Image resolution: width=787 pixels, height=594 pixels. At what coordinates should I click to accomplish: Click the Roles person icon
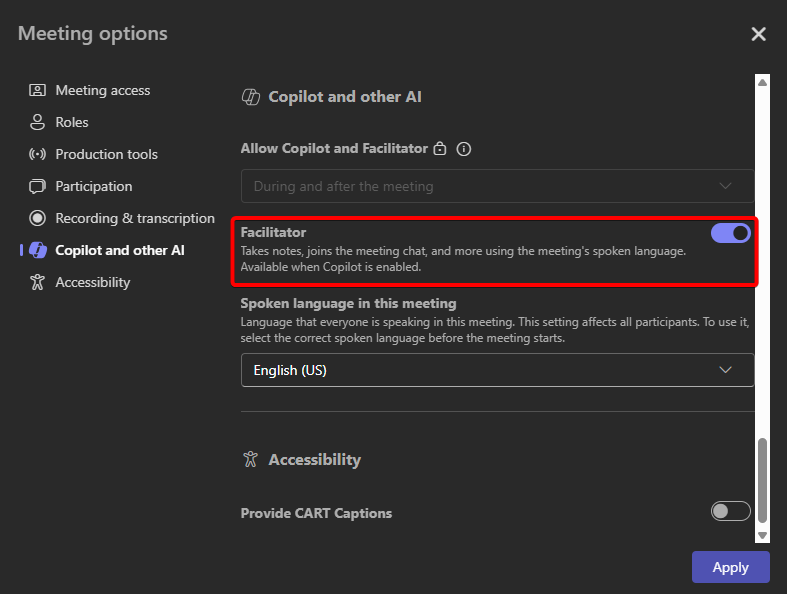pyautogui.click(x=37, y=122)
